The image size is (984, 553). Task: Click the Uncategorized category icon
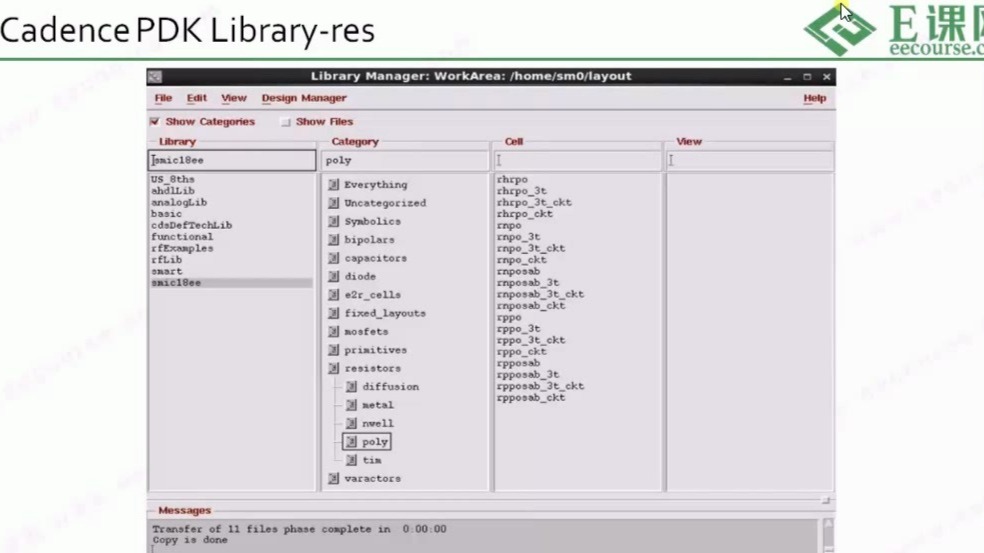(x=334, y=203)
